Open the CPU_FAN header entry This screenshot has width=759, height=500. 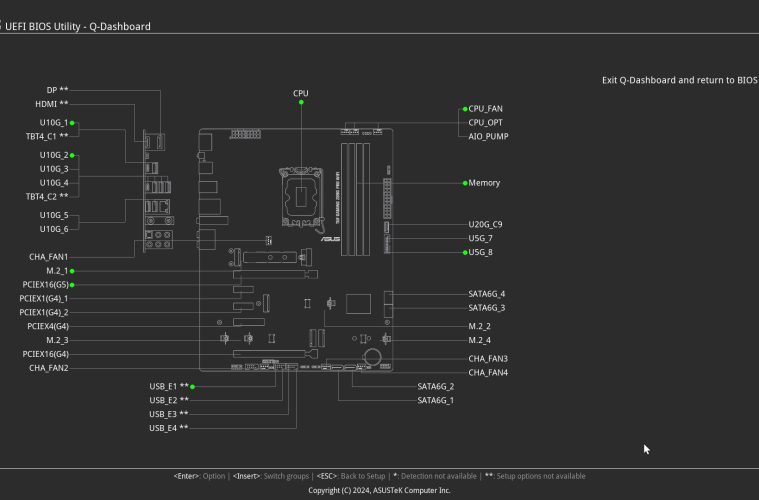click(486, 109)
